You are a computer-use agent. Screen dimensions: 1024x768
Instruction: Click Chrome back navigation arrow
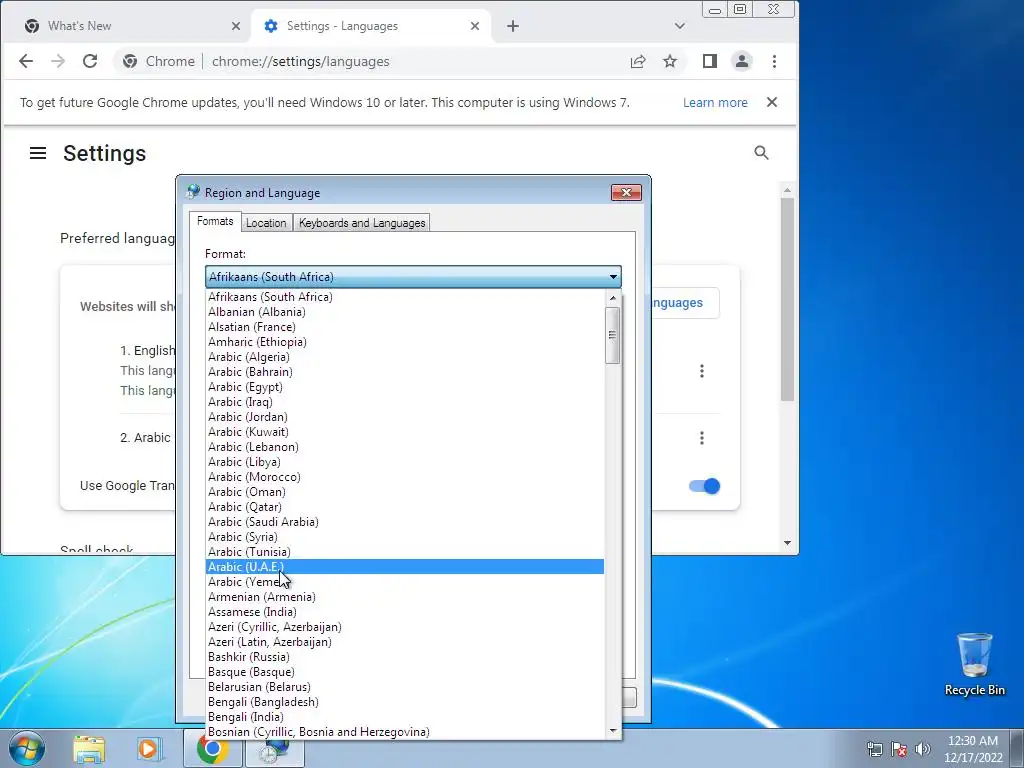[x=26, y=61]
